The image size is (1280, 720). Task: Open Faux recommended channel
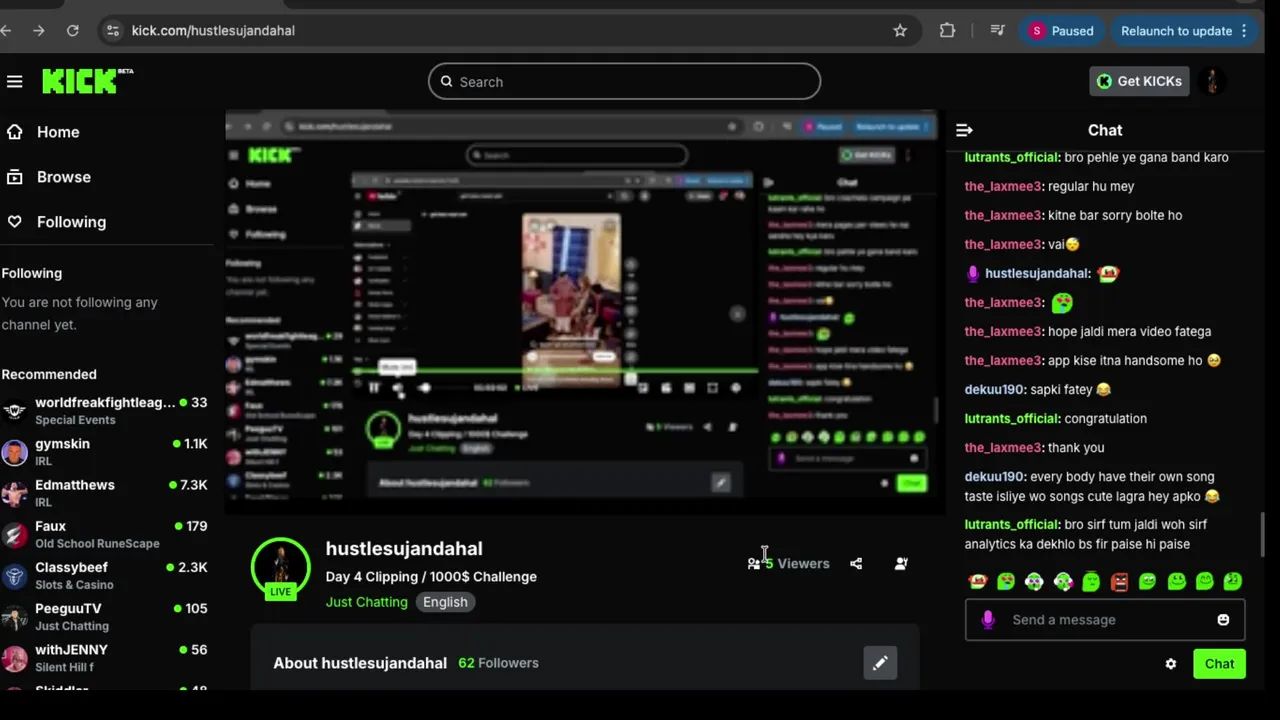click(x=105, y=534)
